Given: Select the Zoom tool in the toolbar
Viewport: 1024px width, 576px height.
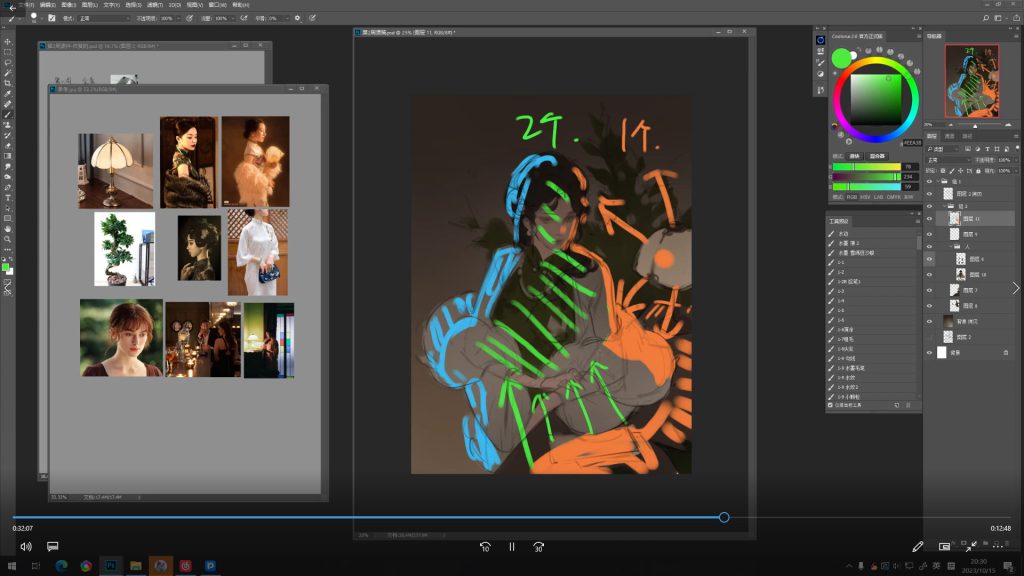Looking at the screenshot, I should coord(8,239).
